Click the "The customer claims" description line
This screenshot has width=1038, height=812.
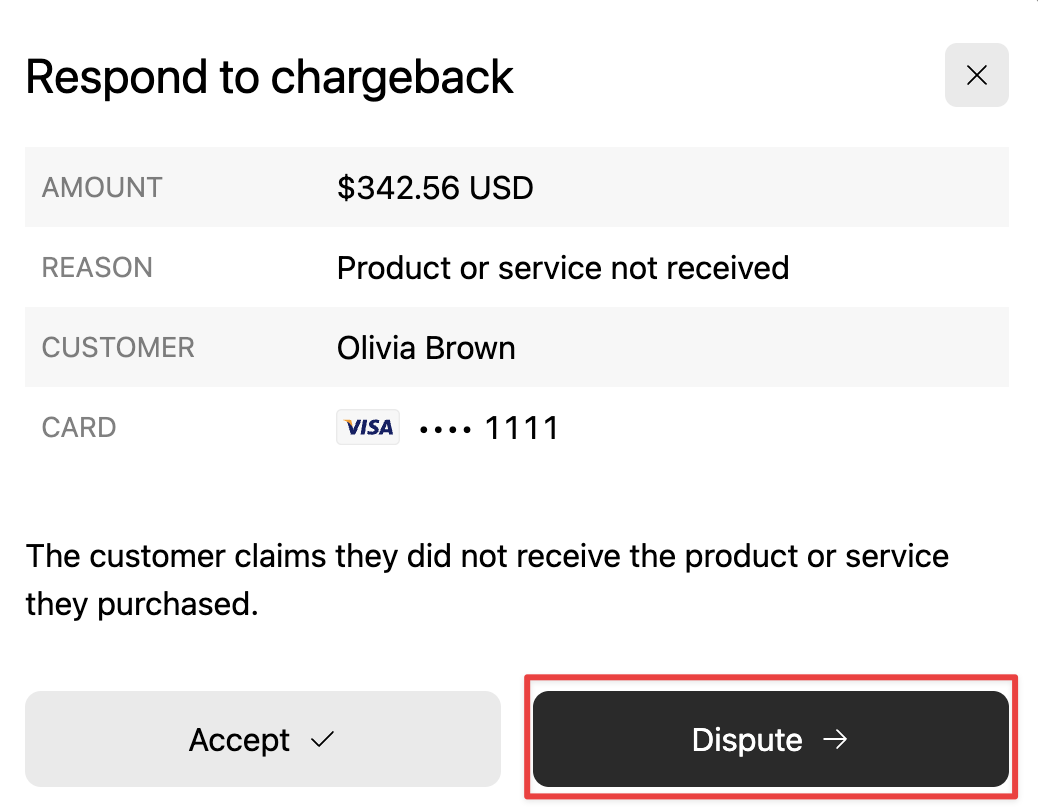486,556
